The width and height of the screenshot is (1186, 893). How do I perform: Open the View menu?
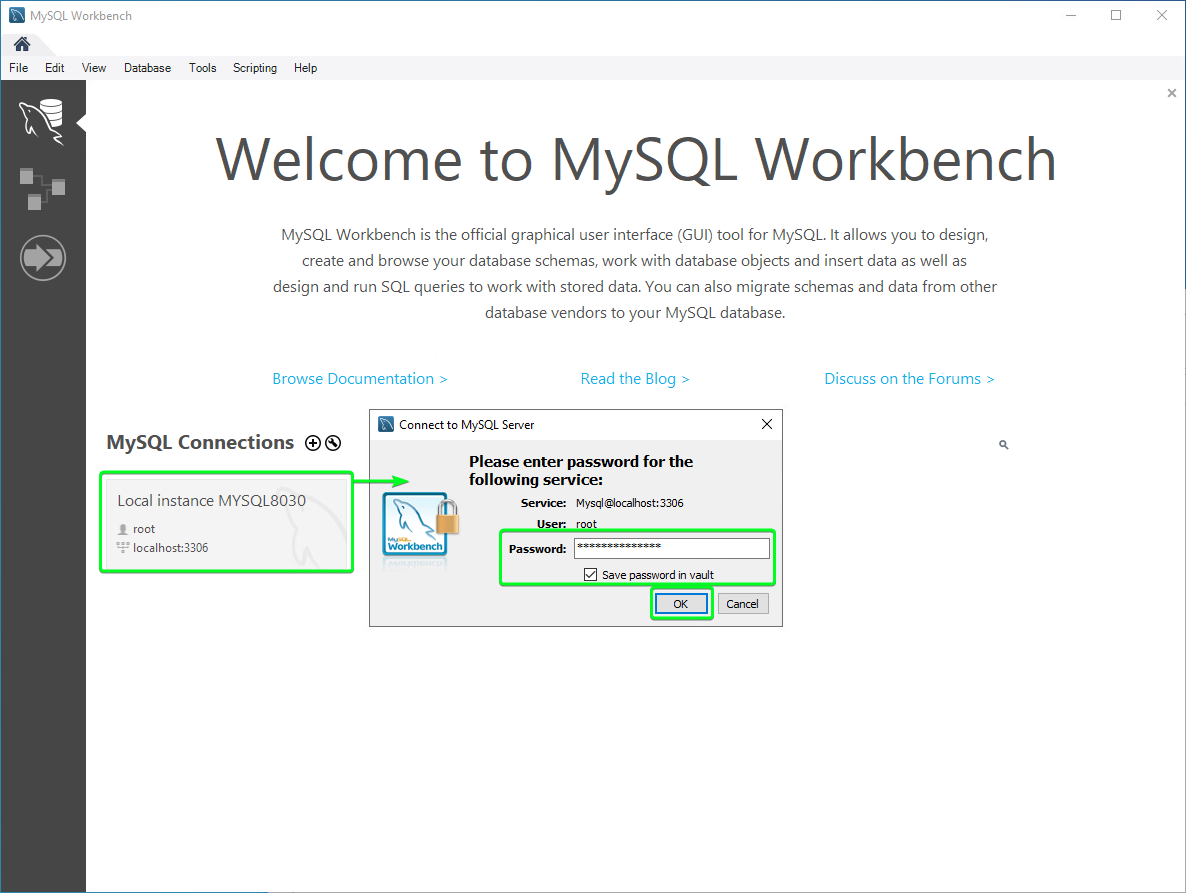(94, 68)
